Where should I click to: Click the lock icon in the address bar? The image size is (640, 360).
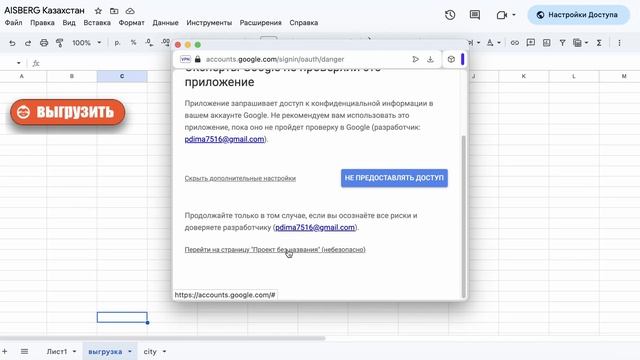[x=198, y=59]
